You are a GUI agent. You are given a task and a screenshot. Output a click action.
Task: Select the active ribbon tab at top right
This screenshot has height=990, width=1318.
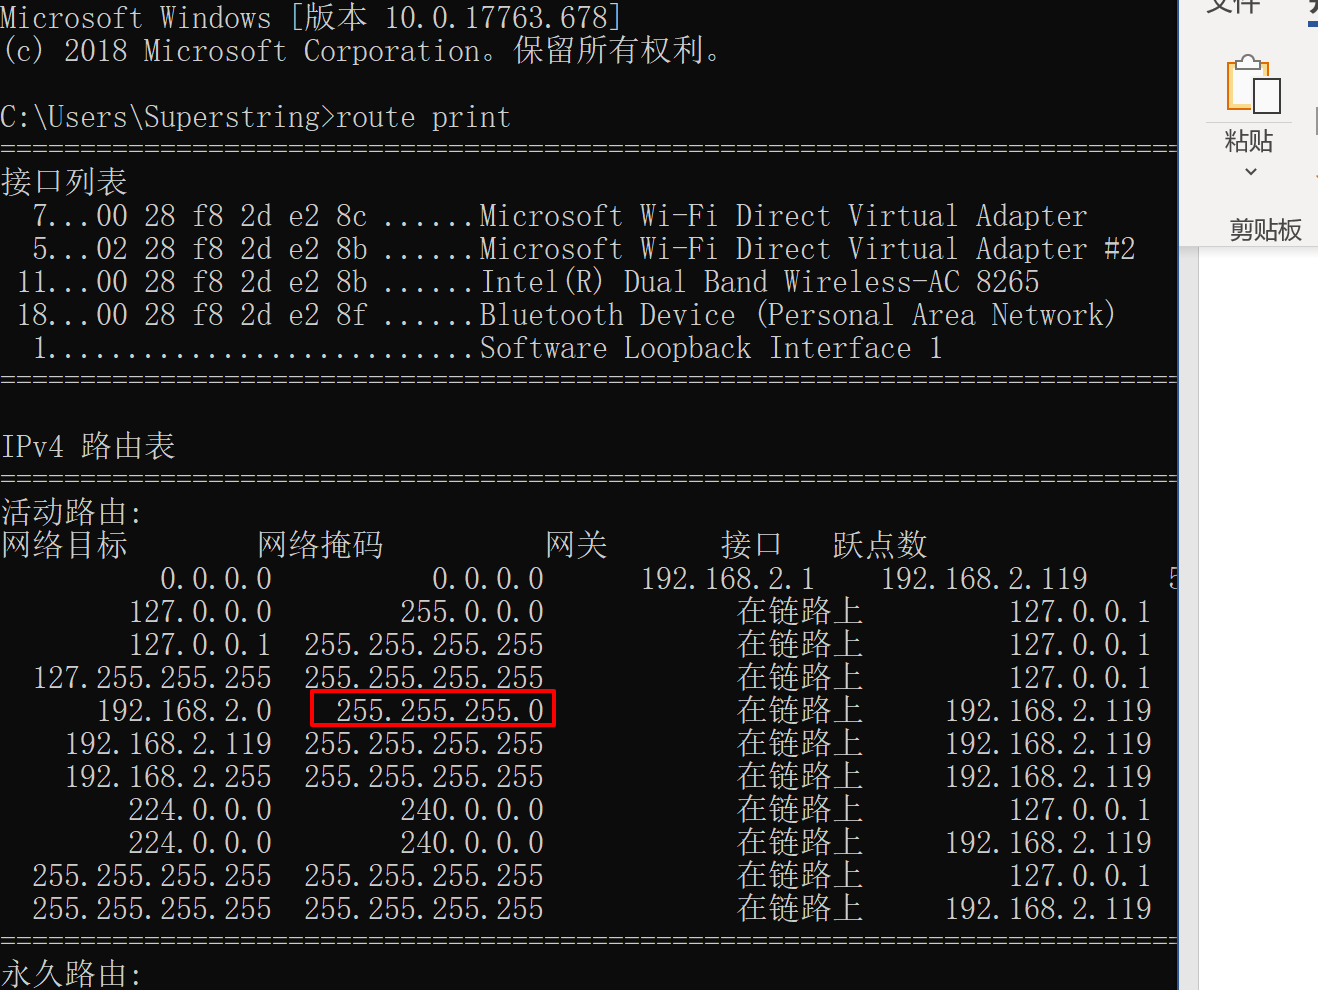(1310, 8)
